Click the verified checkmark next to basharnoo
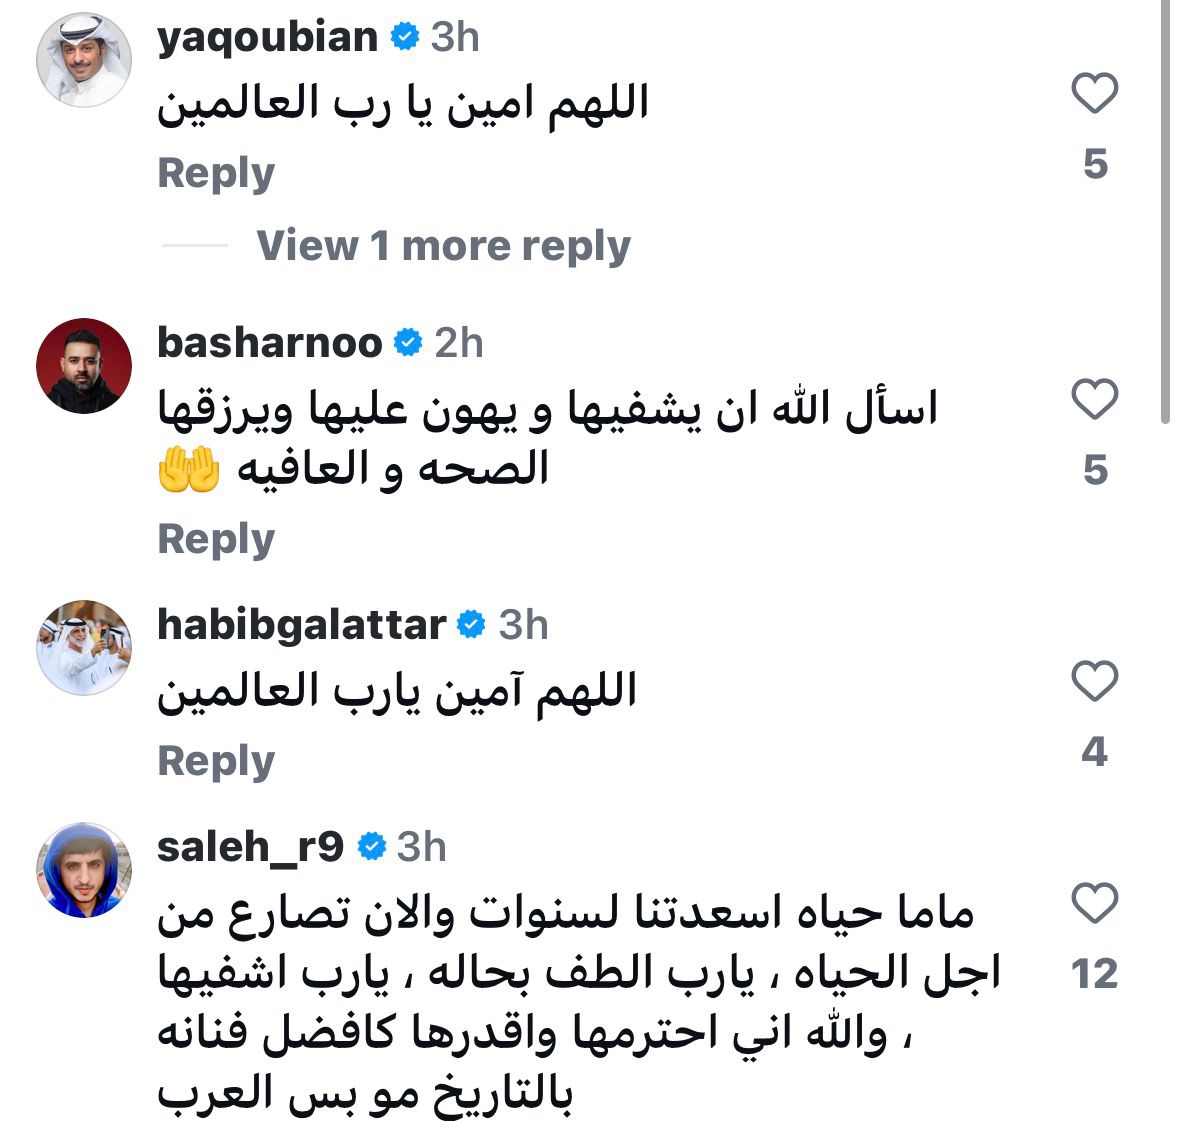Viewport: 1179px width, 1121px height. tap(408, 344)
